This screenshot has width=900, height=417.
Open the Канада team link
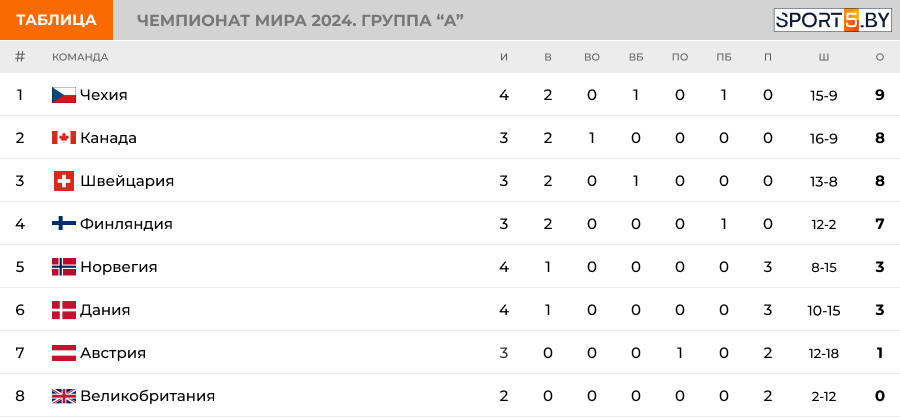point(108,138)
